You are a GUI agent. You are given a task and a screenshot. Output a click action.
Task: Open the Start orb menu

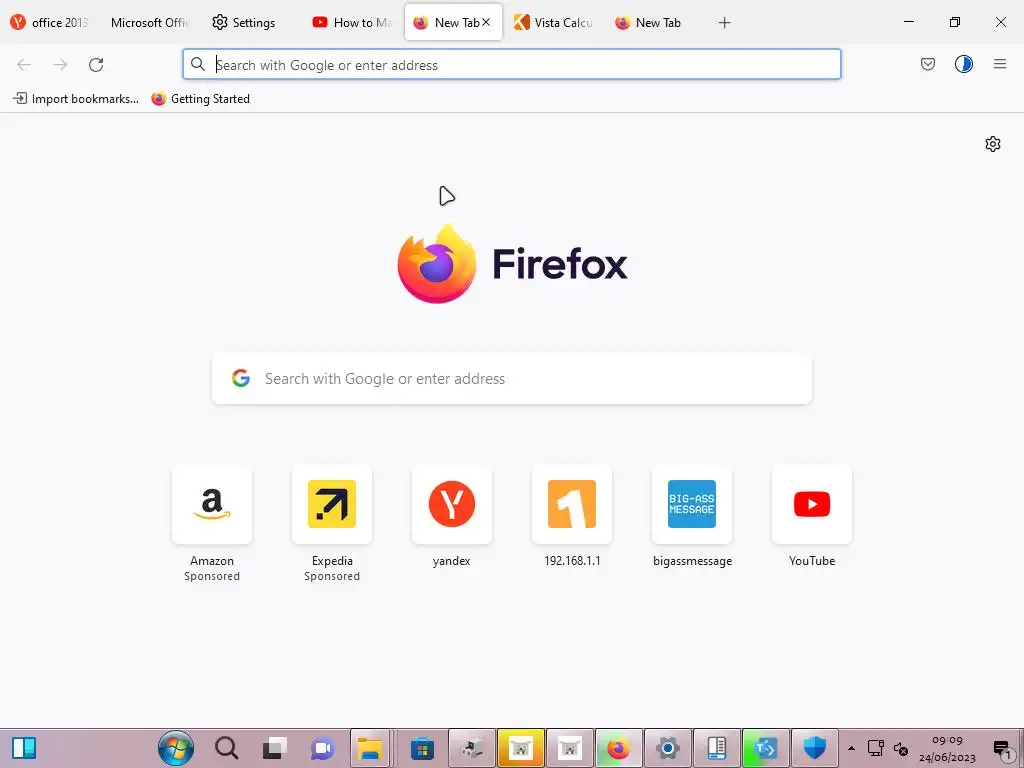click(x=176, y=748)
